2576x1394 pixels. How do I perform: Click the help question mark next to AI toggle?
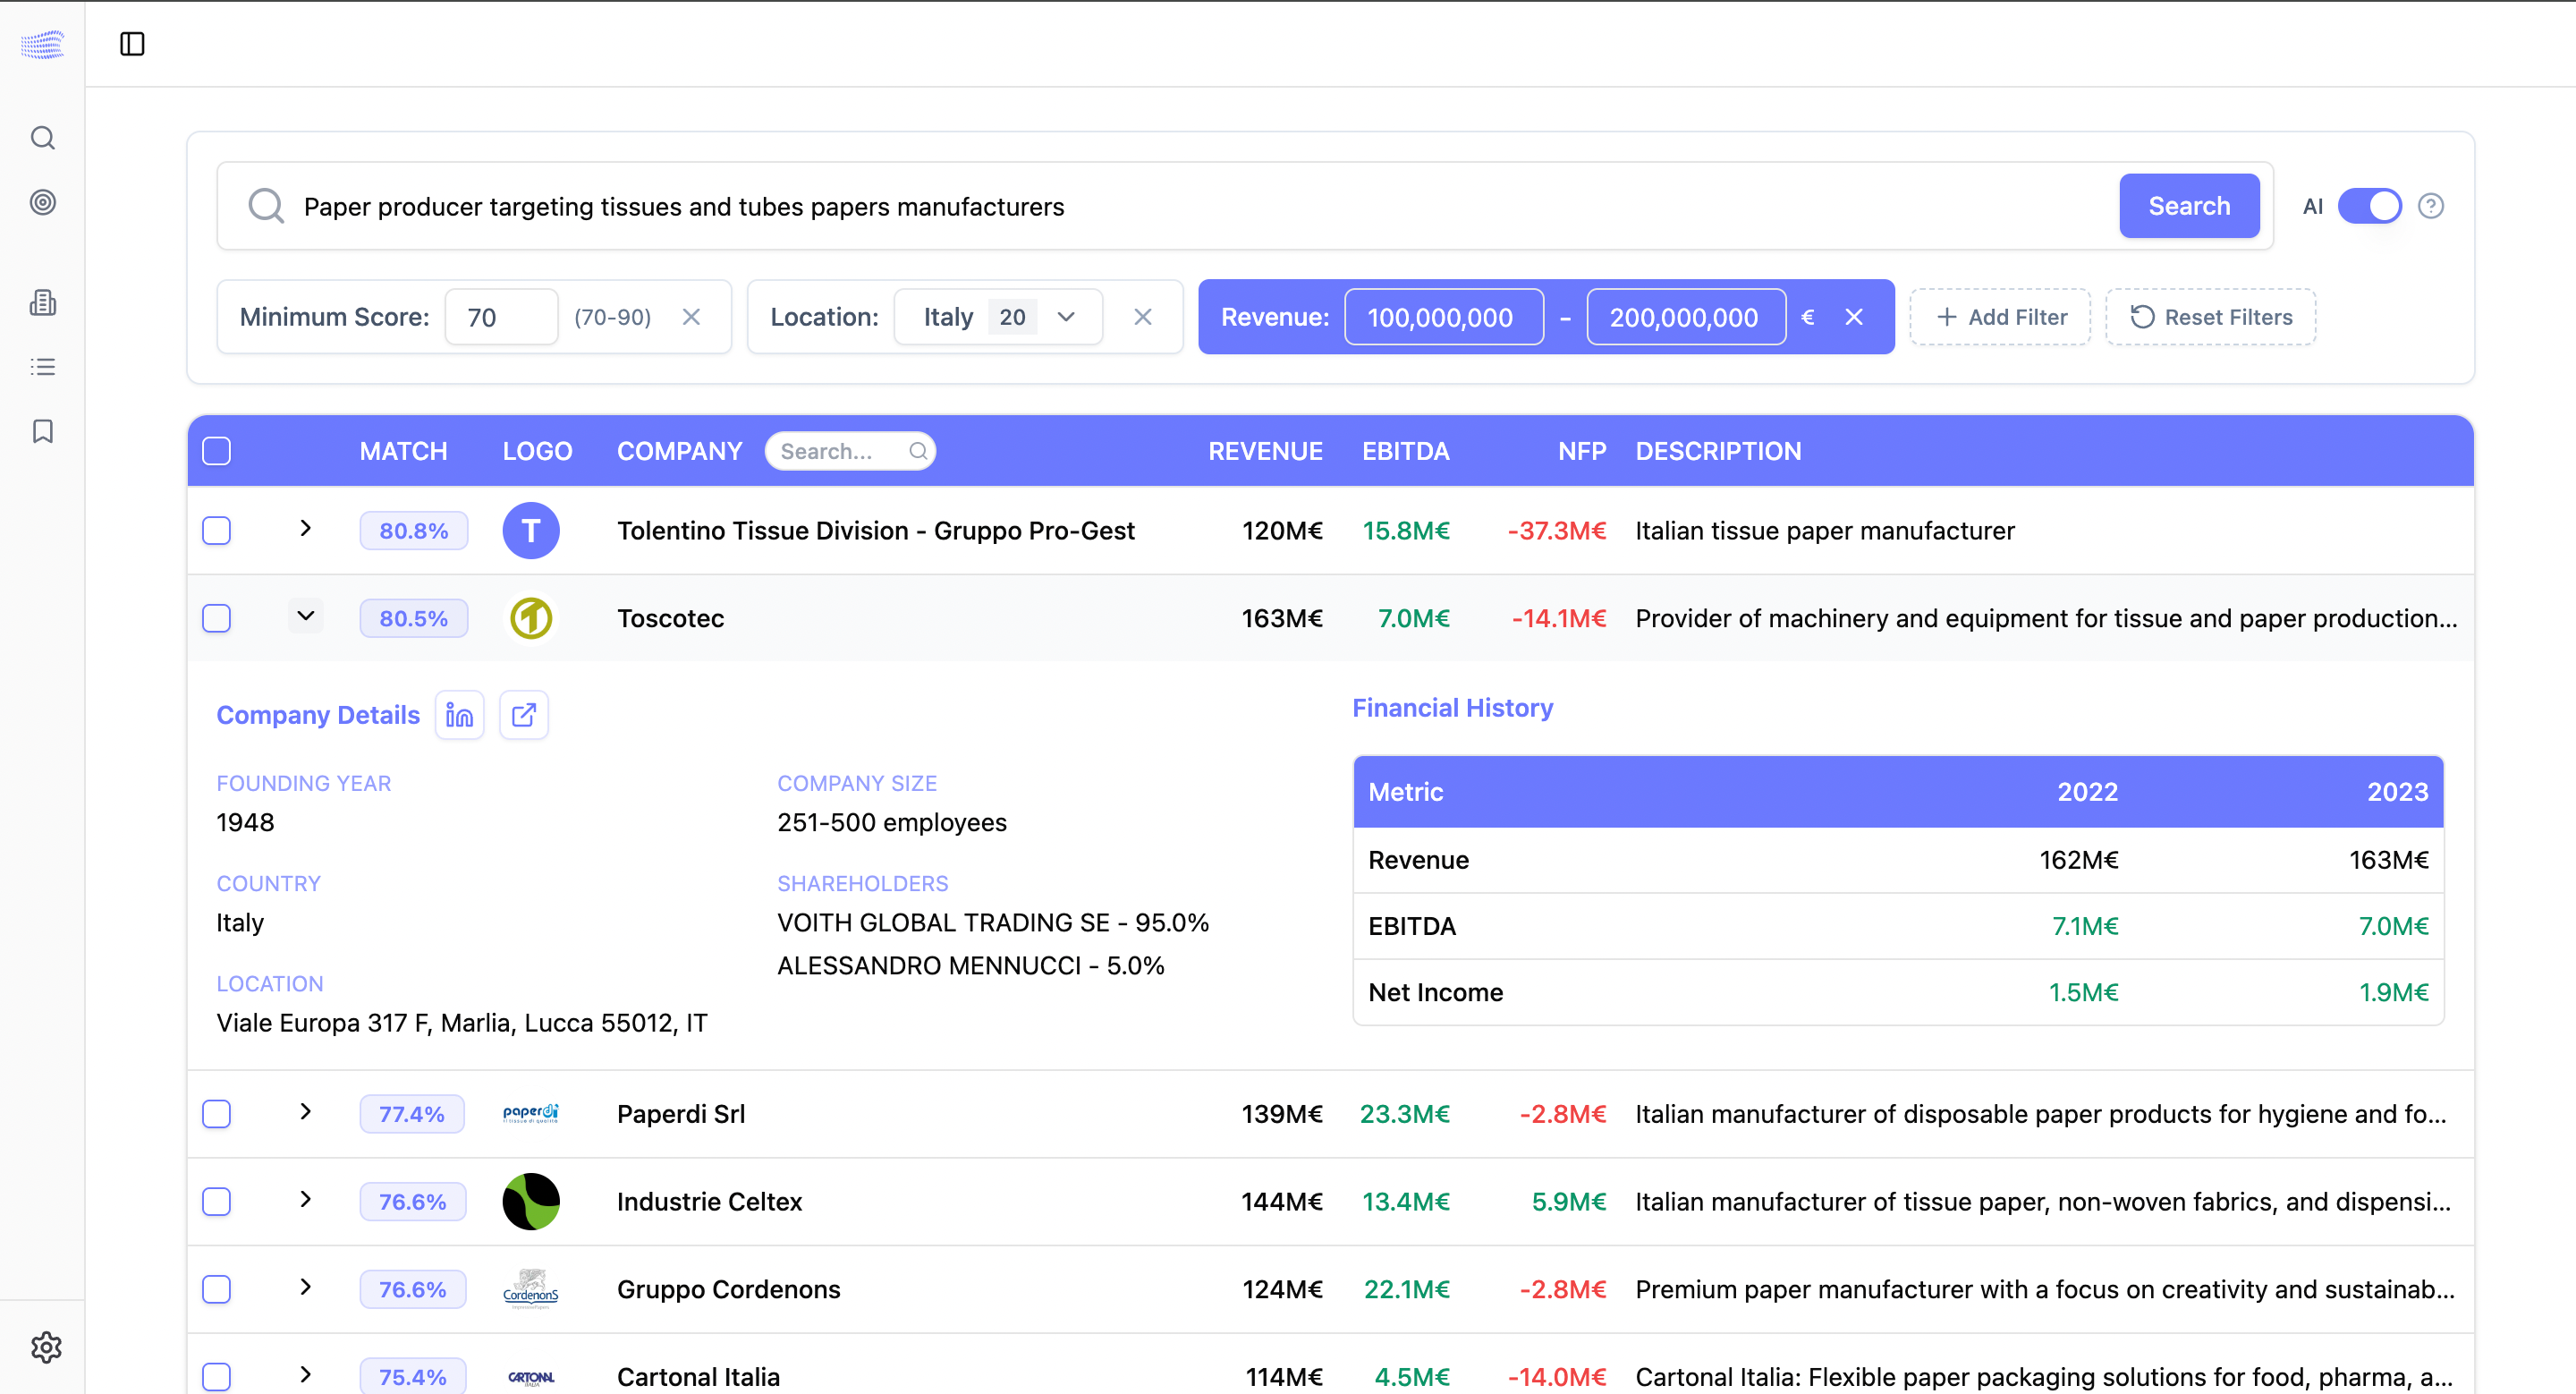pyautogui.click(x=2432, y=205)
